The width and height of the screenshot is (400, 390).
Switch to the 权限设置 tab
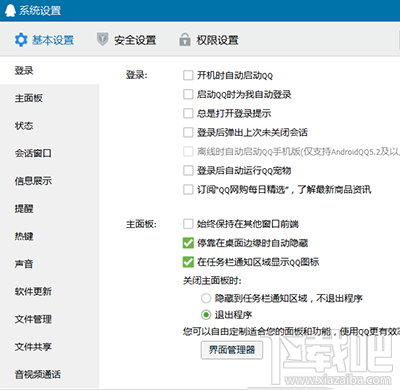pos(209,40)
